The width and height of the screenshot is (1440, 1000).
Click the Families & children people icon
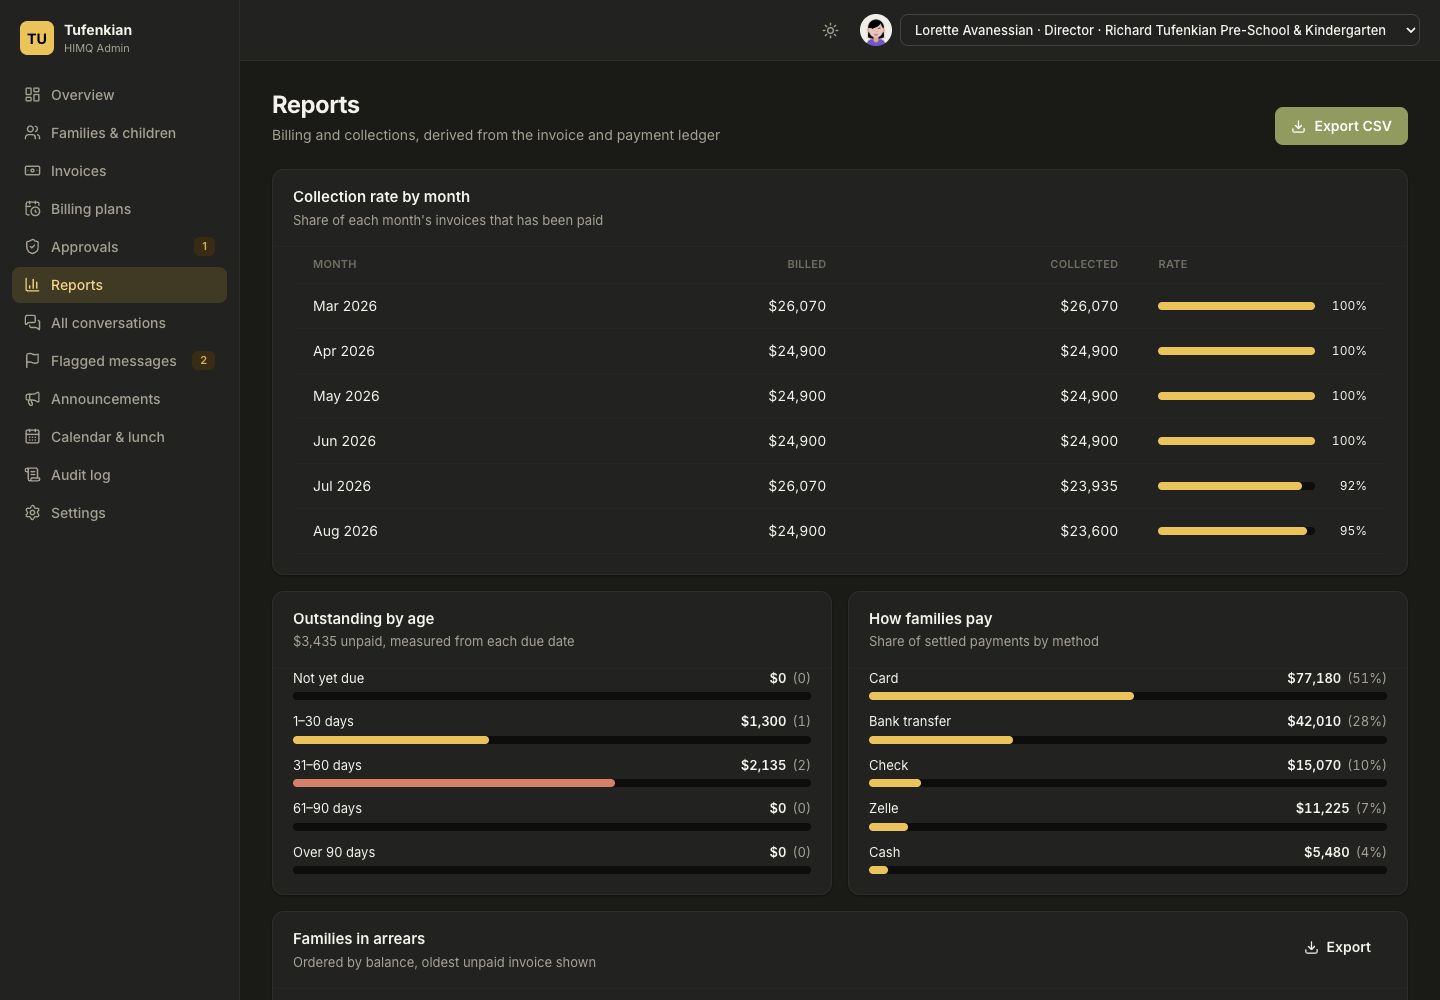pos(32,133)
